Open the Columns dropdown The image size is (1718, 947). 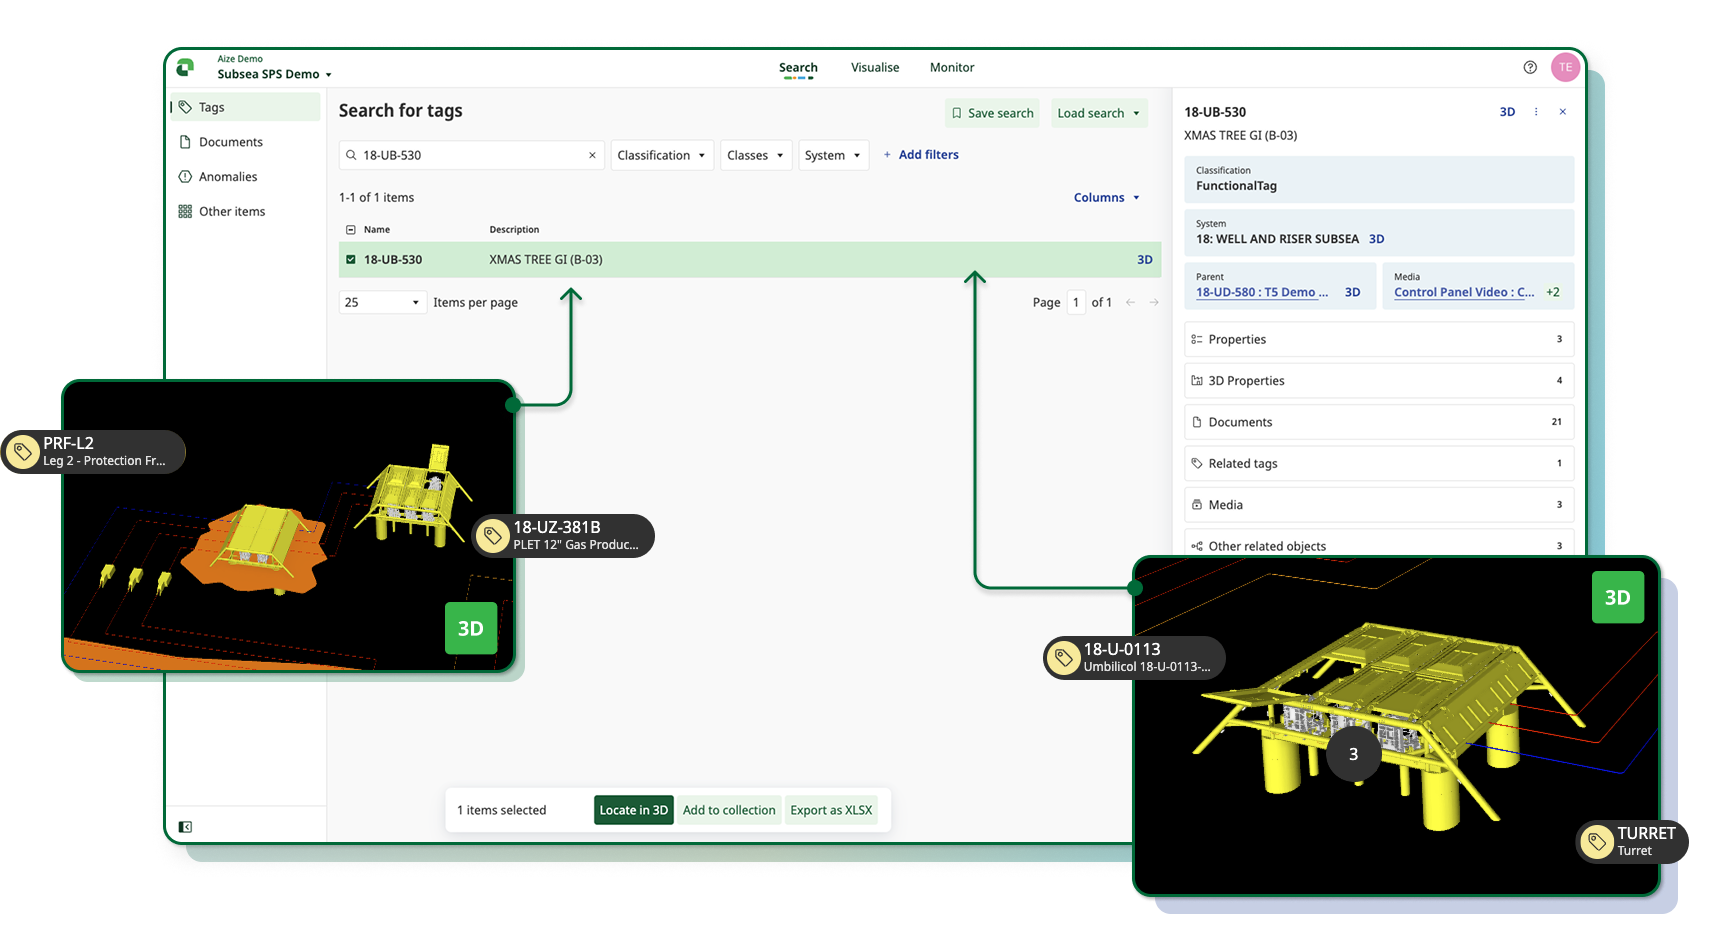[x=1105, y=197]
